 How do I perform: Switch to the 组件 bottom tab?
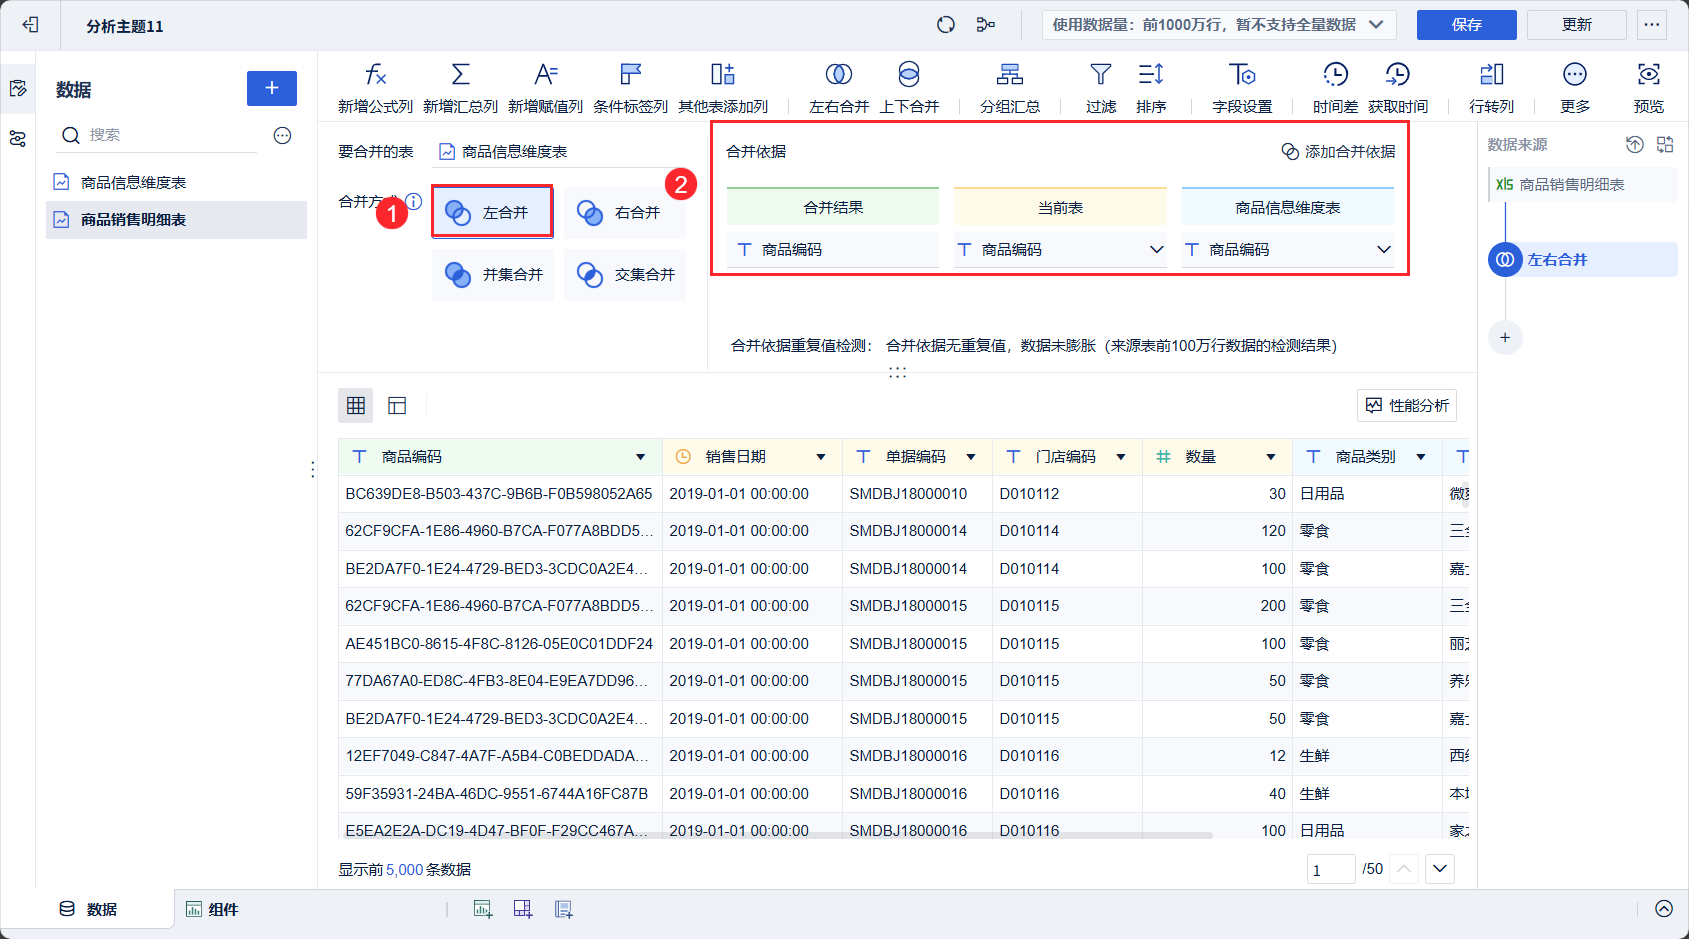tap(212, 909)
